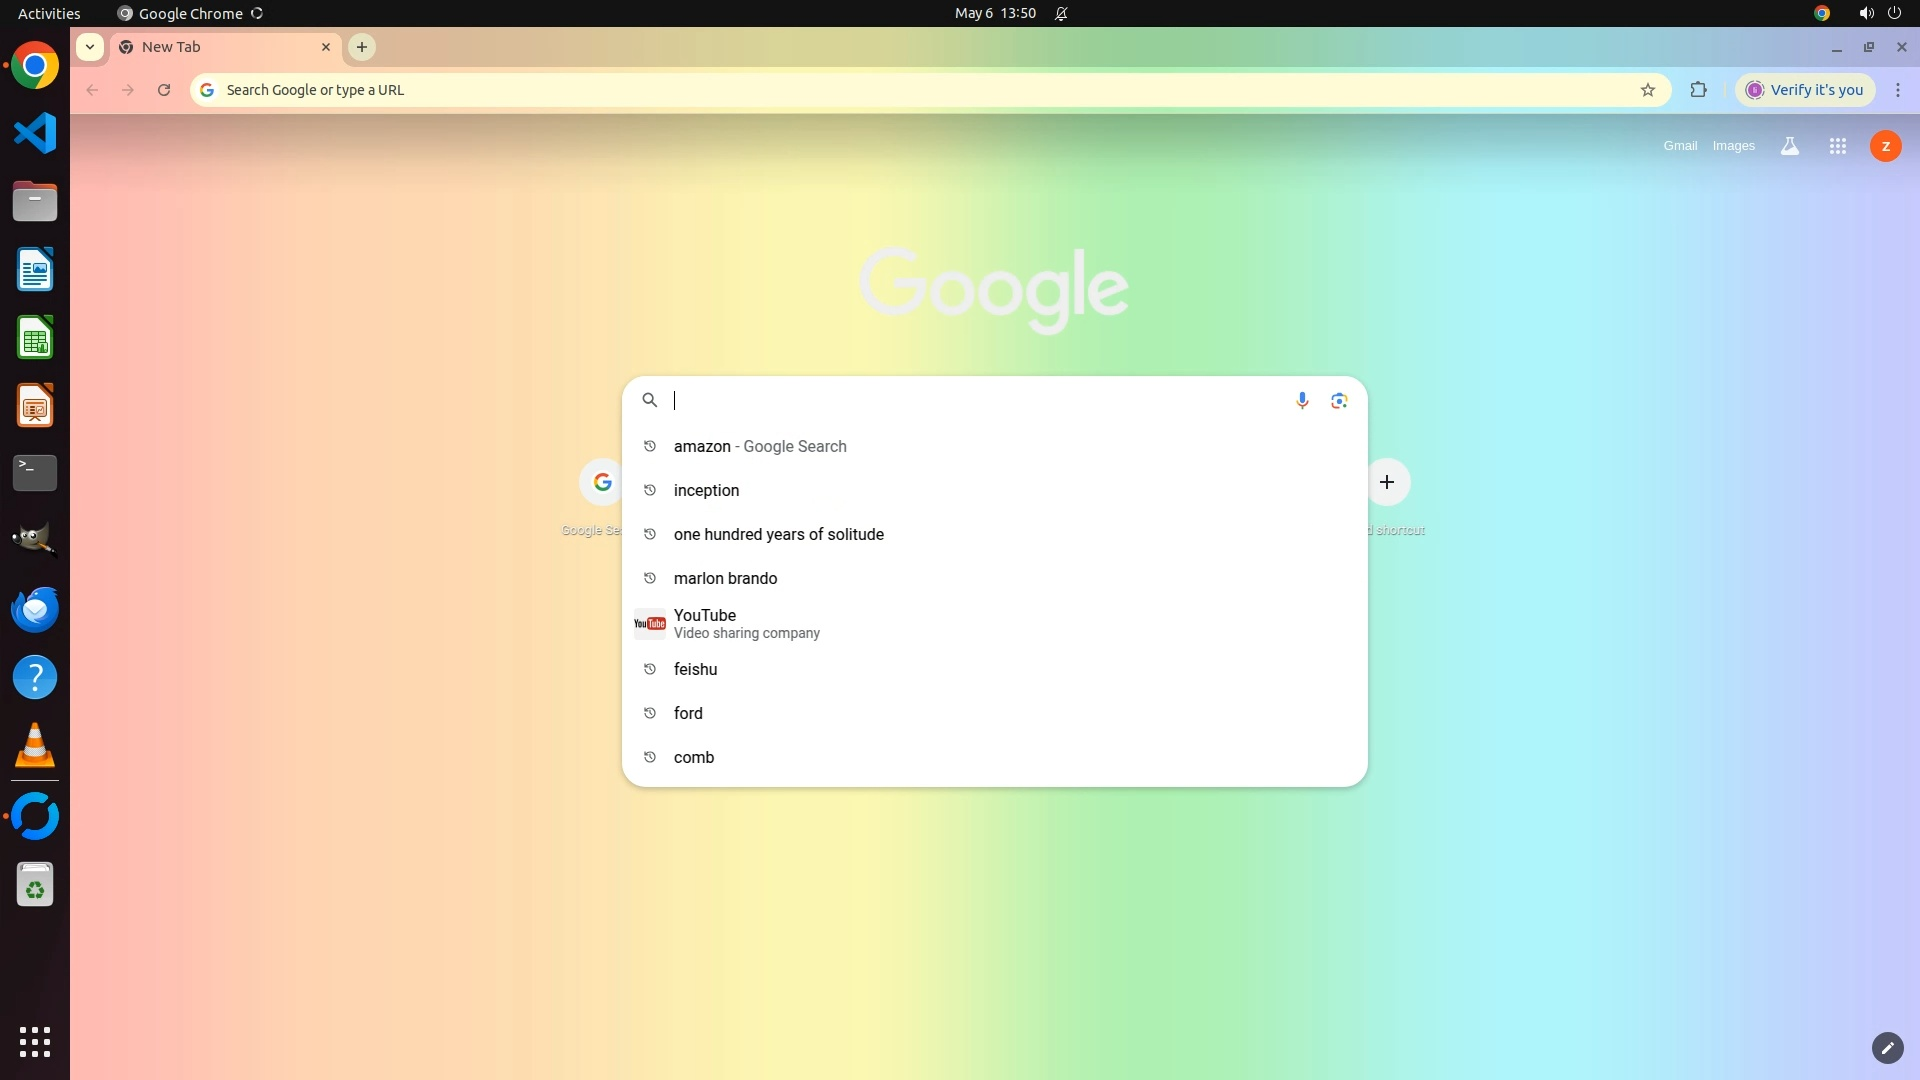Bookmark this tab with star icon
This screenshot has width=1920, height=1080.
click(x=1647, y=90)
